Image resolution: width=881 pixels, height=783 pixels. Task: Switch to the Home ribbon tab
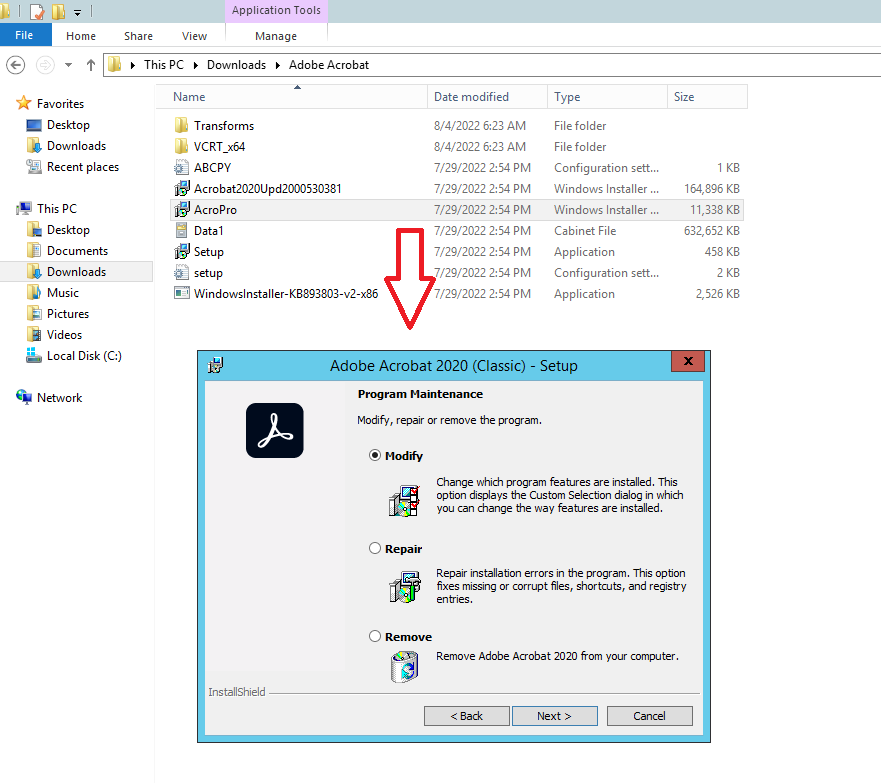81,36
